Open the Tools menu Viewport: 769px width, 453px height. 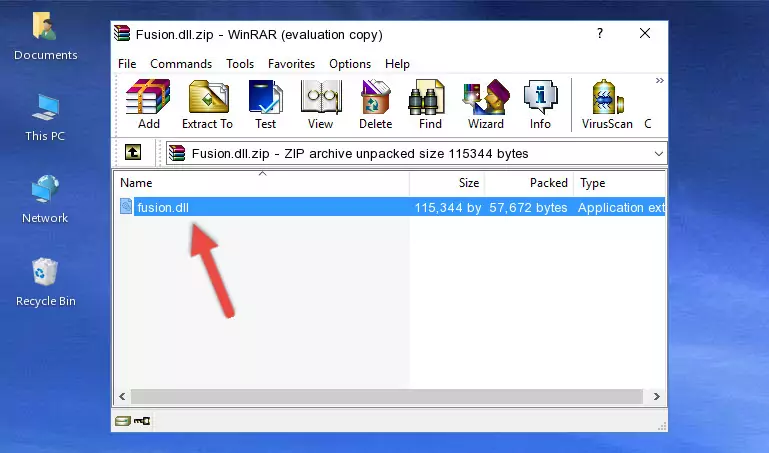click(x=240, y=64)
